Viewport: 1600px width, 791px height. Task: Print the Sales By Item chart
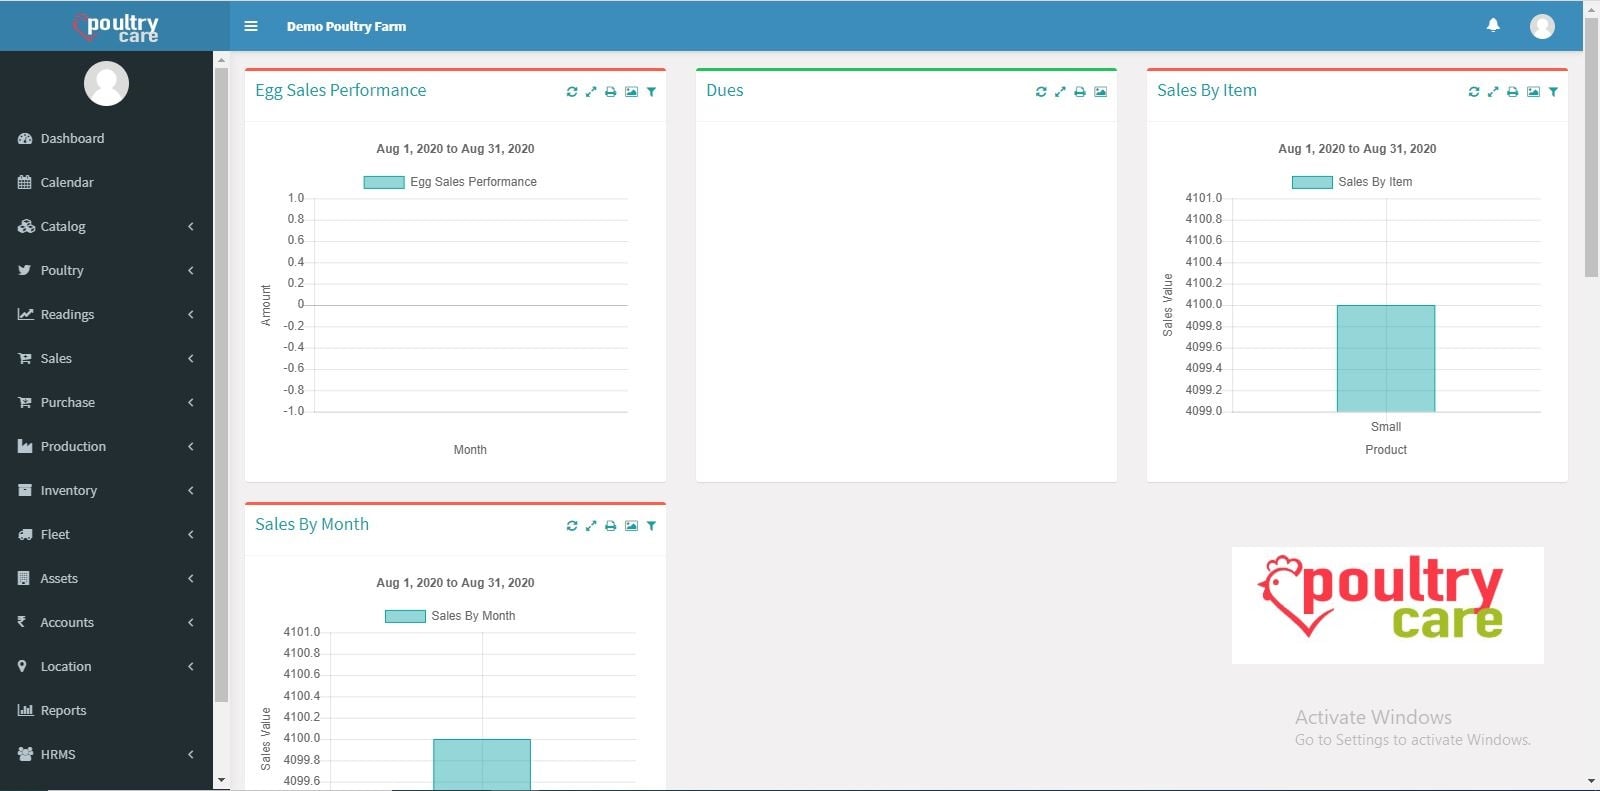1512,92
